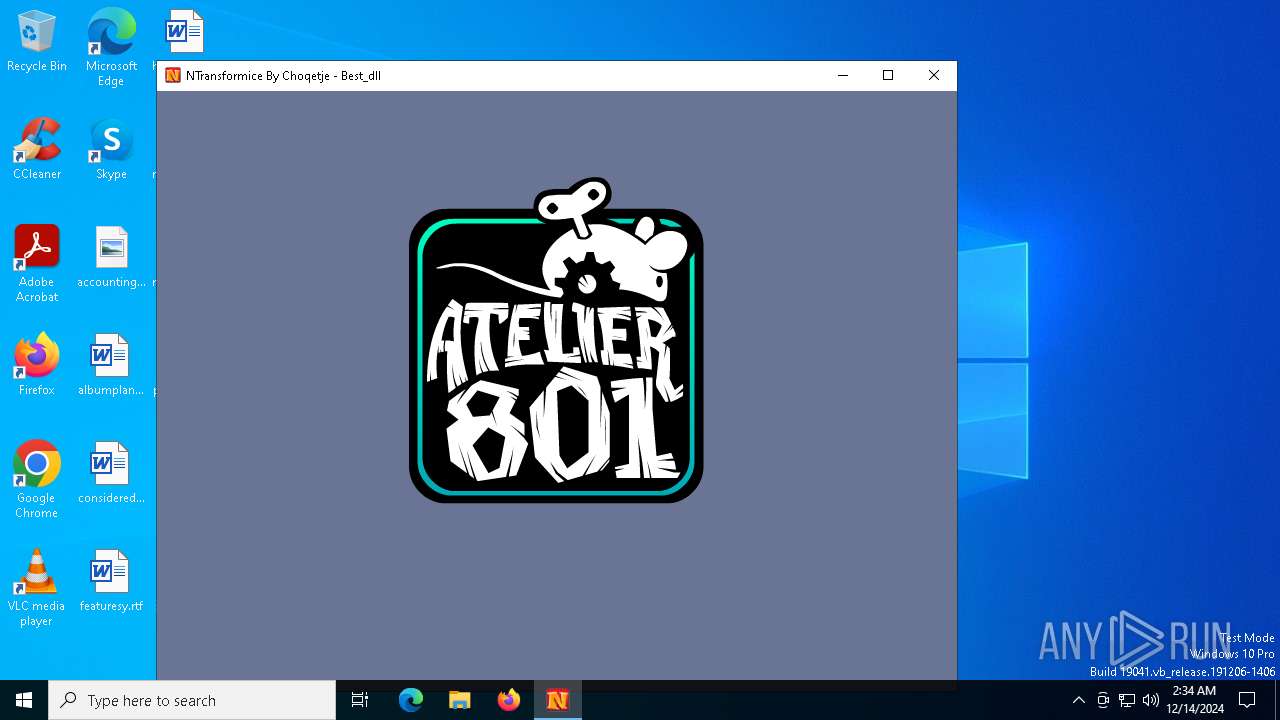This screenshot has height=720, width=1280.
Task: Select the Firefox desktop shortcut
Action: coord(37,365)
